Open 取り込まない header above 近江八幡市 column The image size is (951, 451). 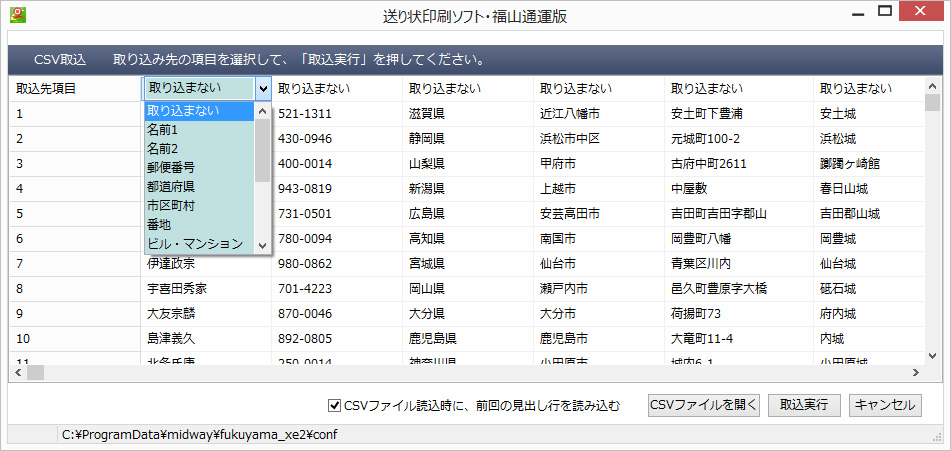coord(599,89)
